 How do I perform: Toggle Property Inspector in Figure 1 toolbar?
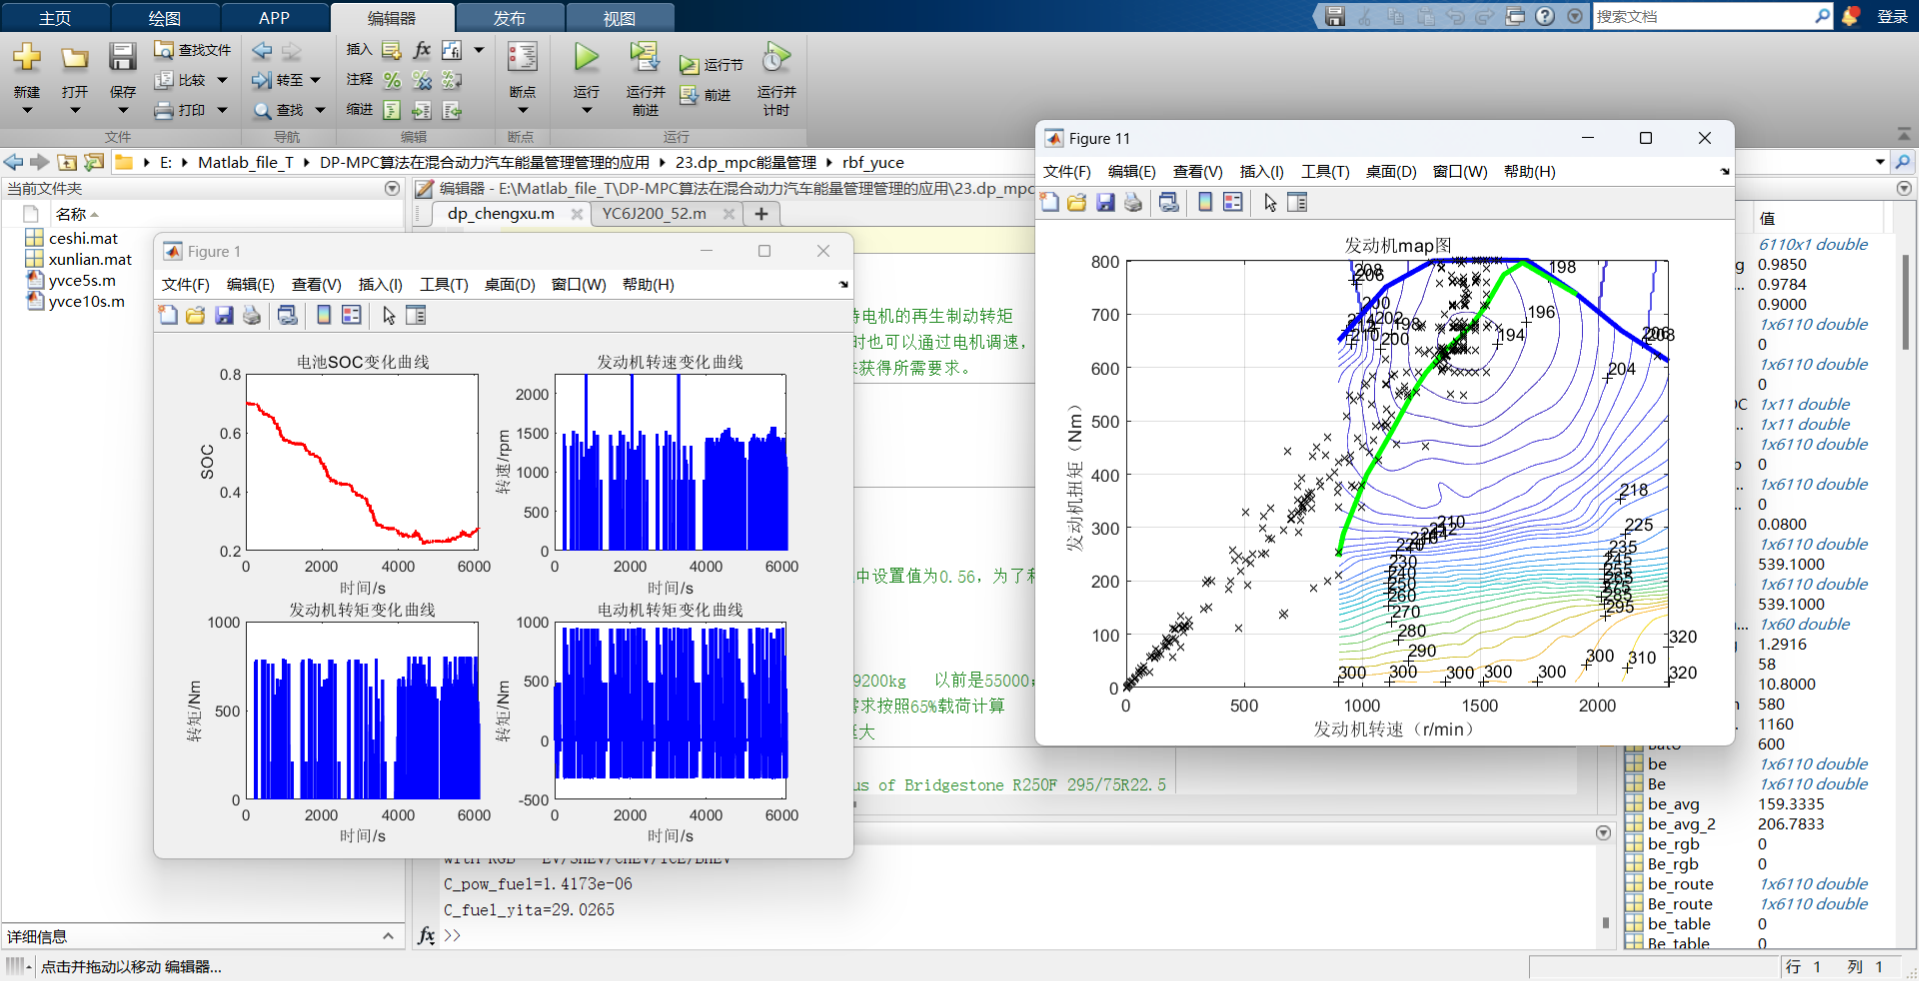(x=416, y=316)
